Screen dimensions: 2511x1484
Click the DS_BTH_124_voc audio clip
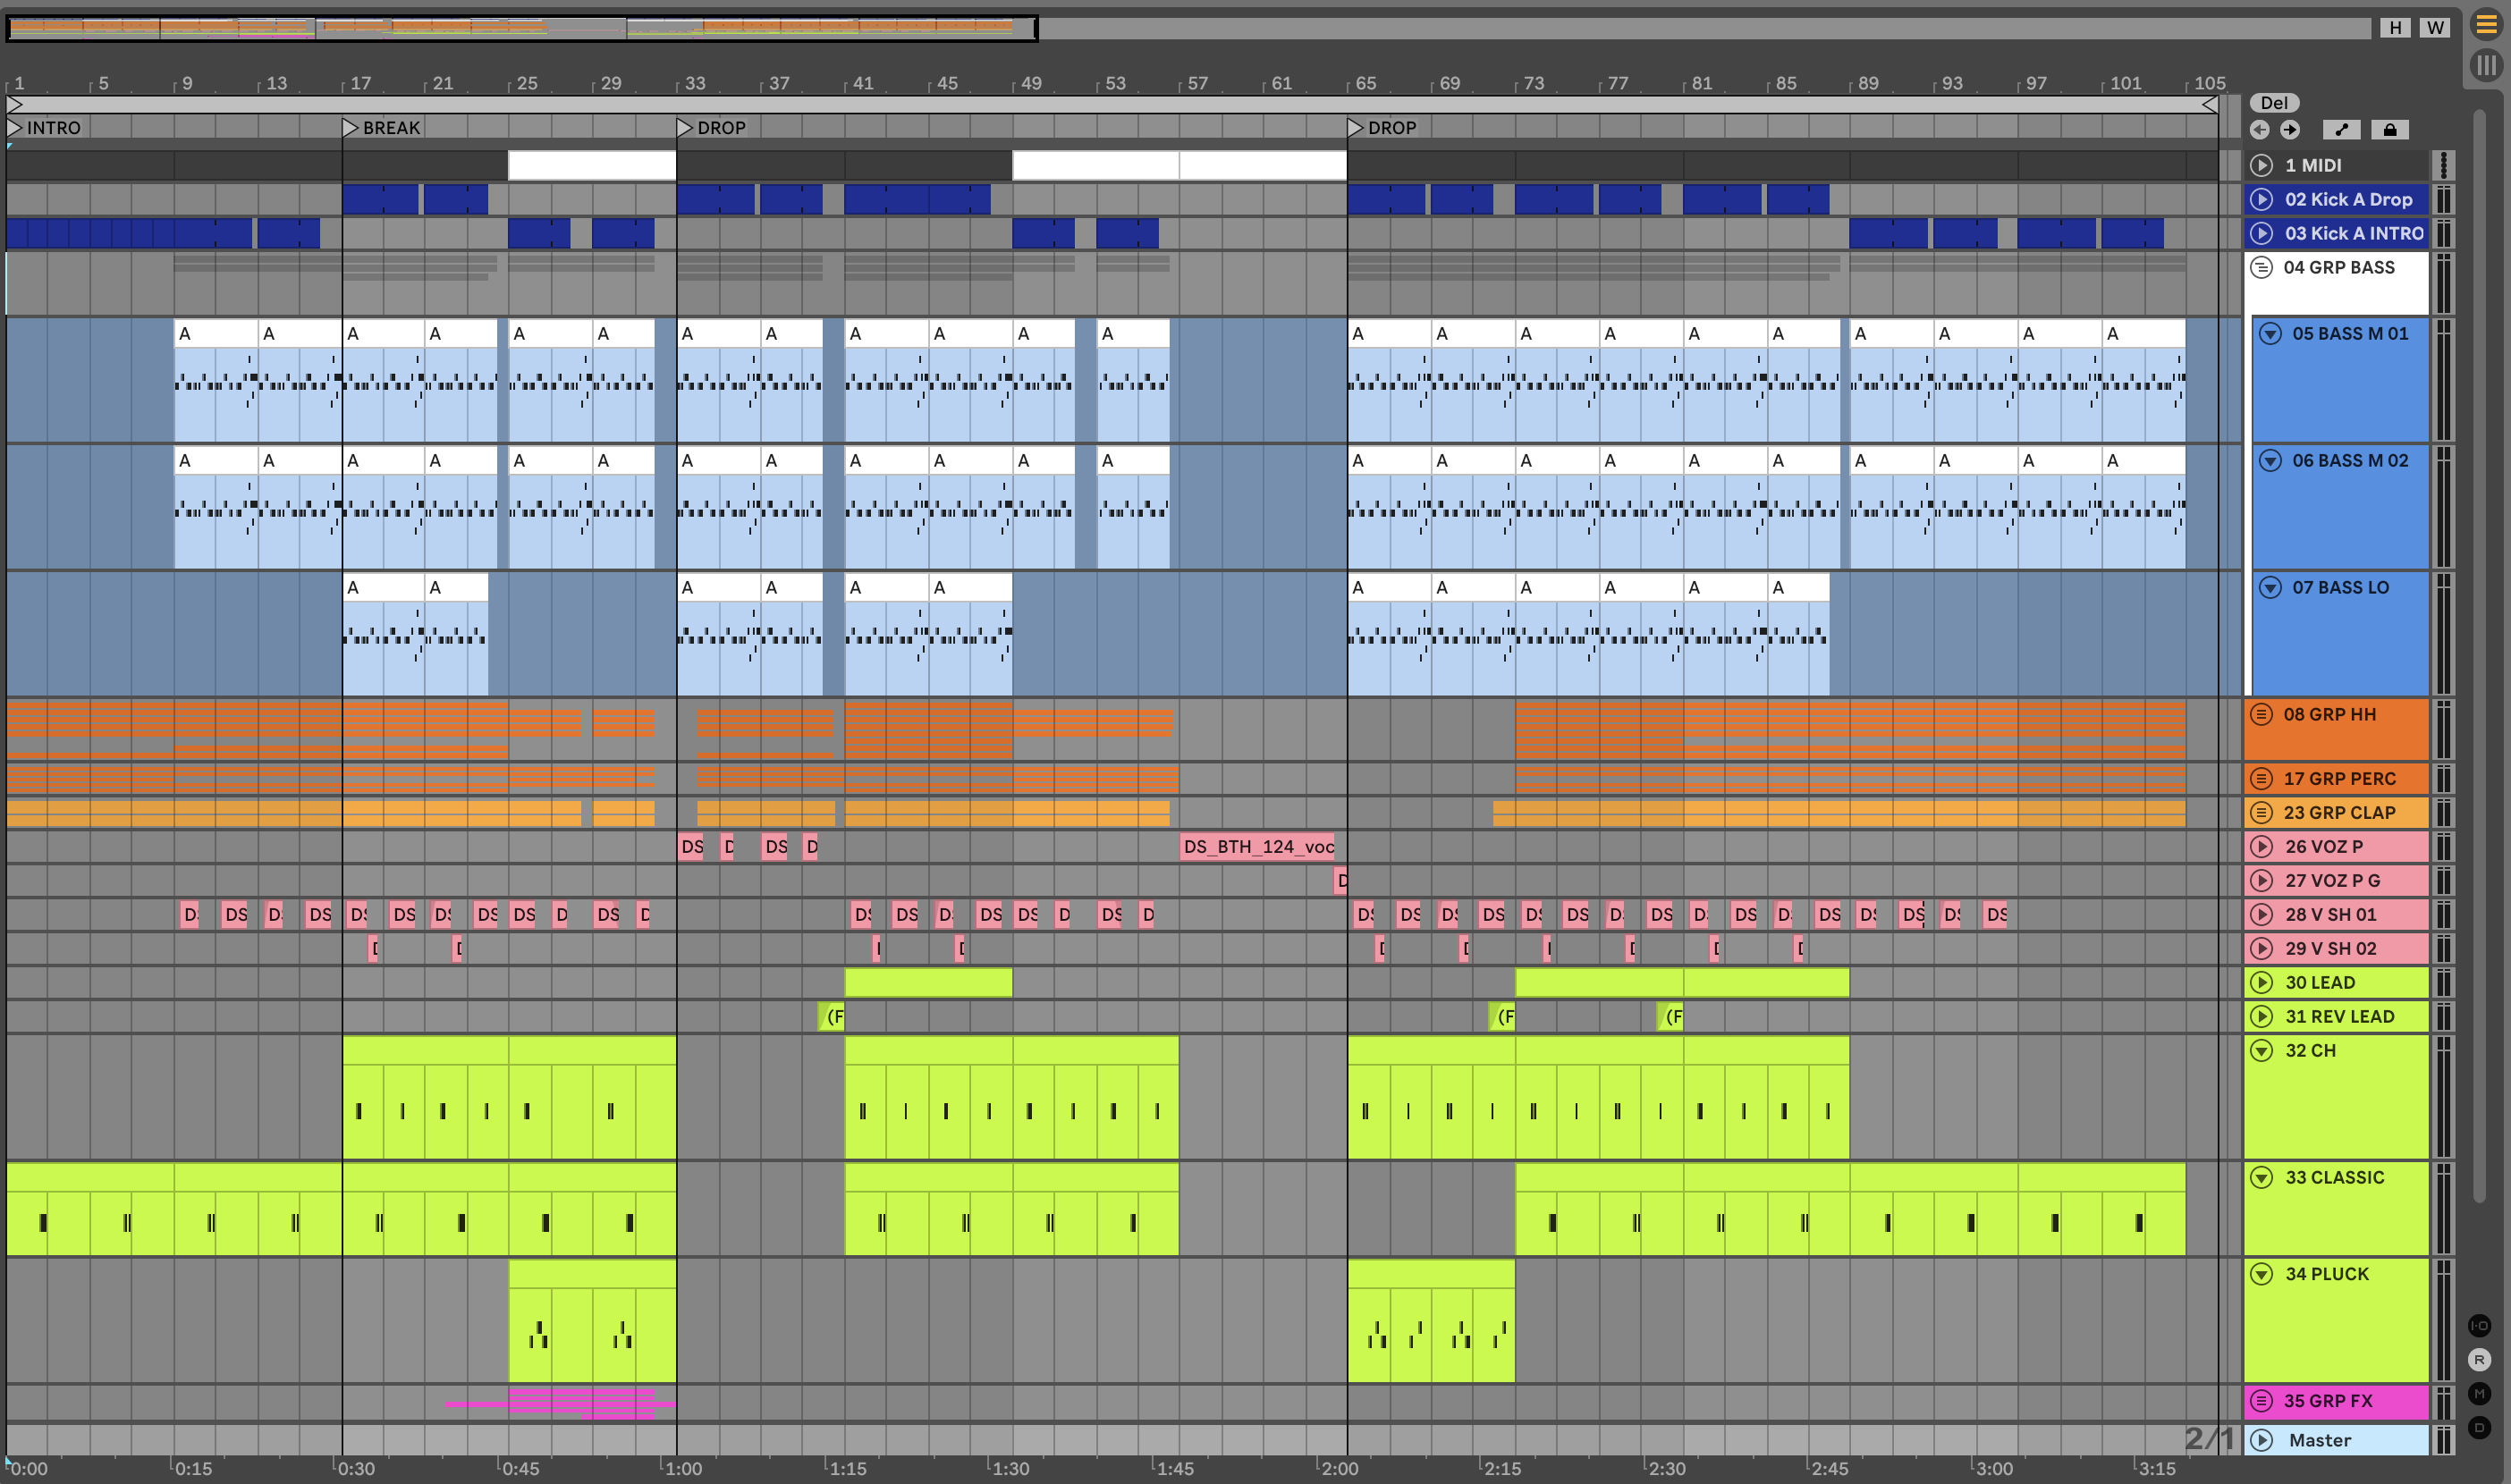pos(1257,847)
